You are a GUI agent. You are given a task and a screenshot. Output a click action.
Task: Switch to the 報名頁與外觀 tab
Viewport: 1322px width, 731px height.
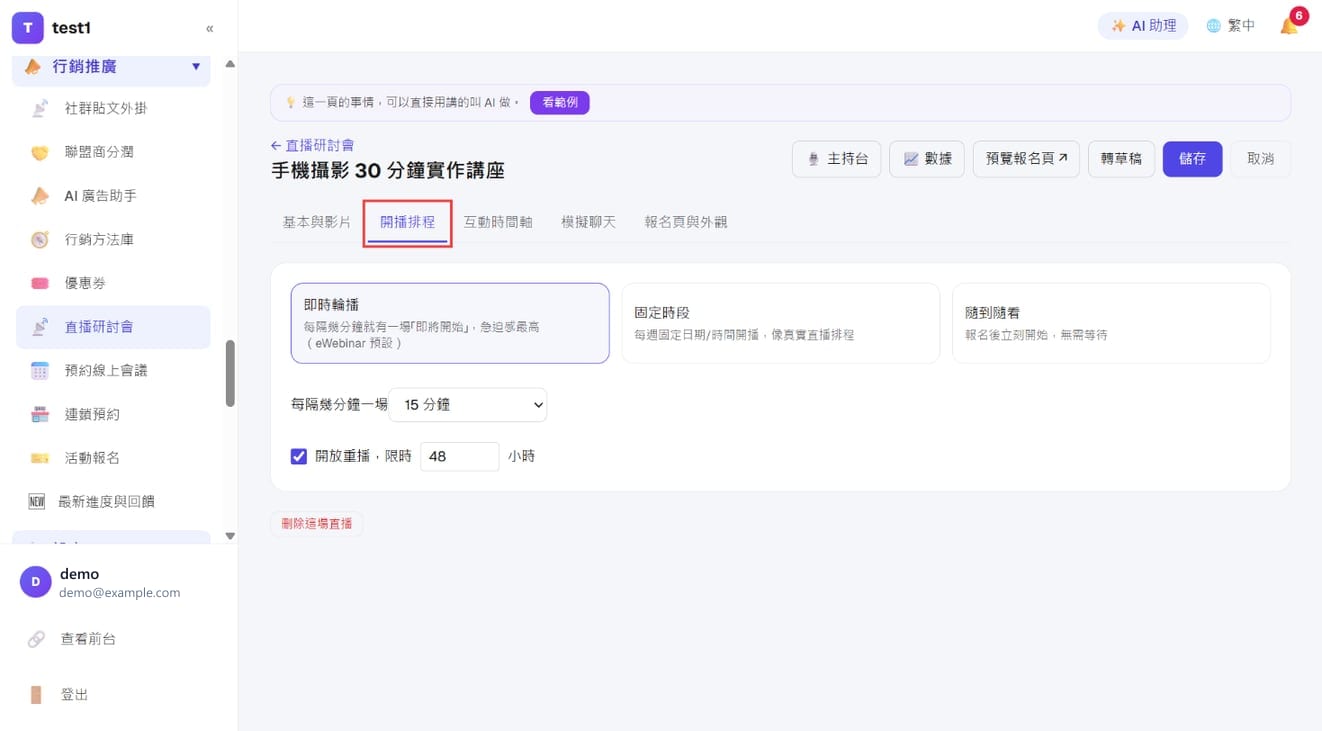click(x=686, y=222)
